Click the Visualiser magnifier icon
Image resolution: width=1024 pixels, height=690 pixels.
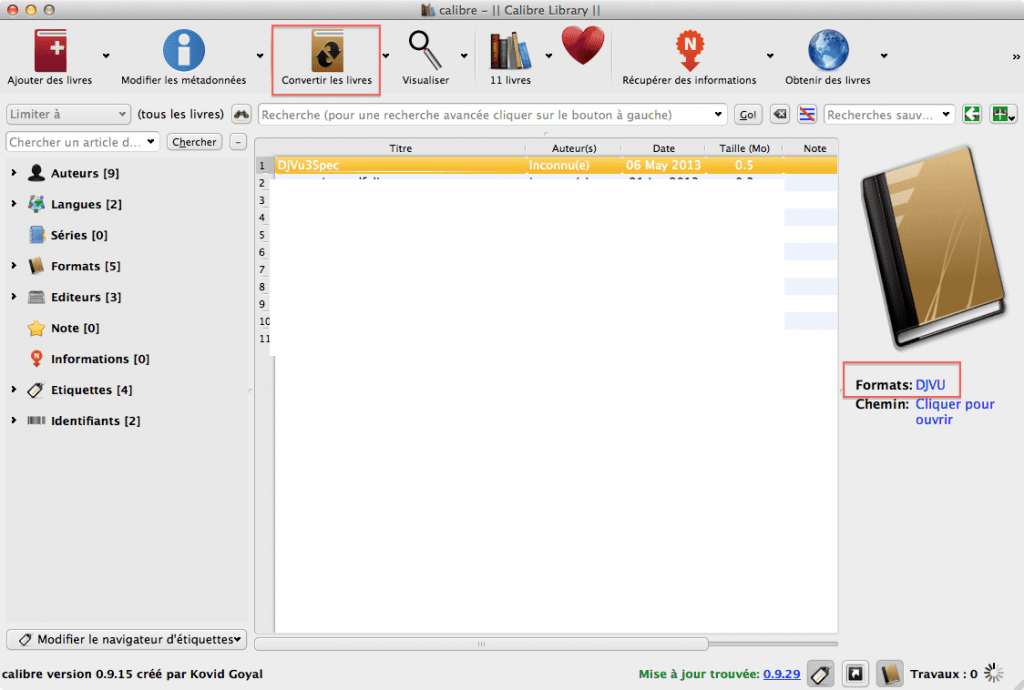(424, 52)
